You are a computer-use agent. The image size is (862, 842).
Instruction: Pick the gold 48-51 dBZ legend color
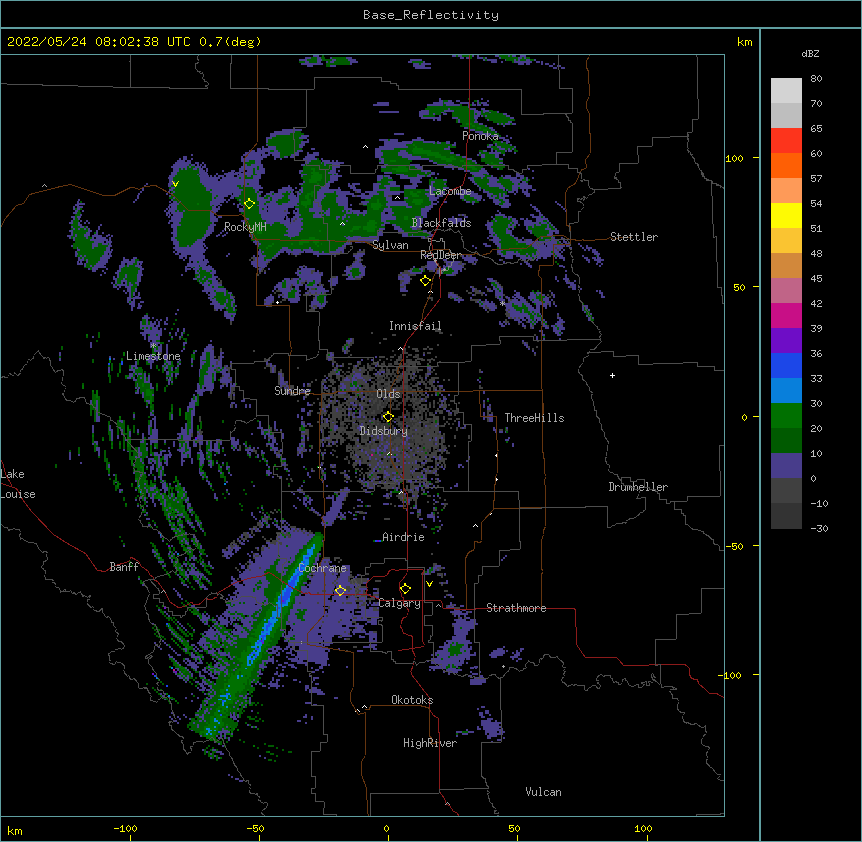coord(786,240)
